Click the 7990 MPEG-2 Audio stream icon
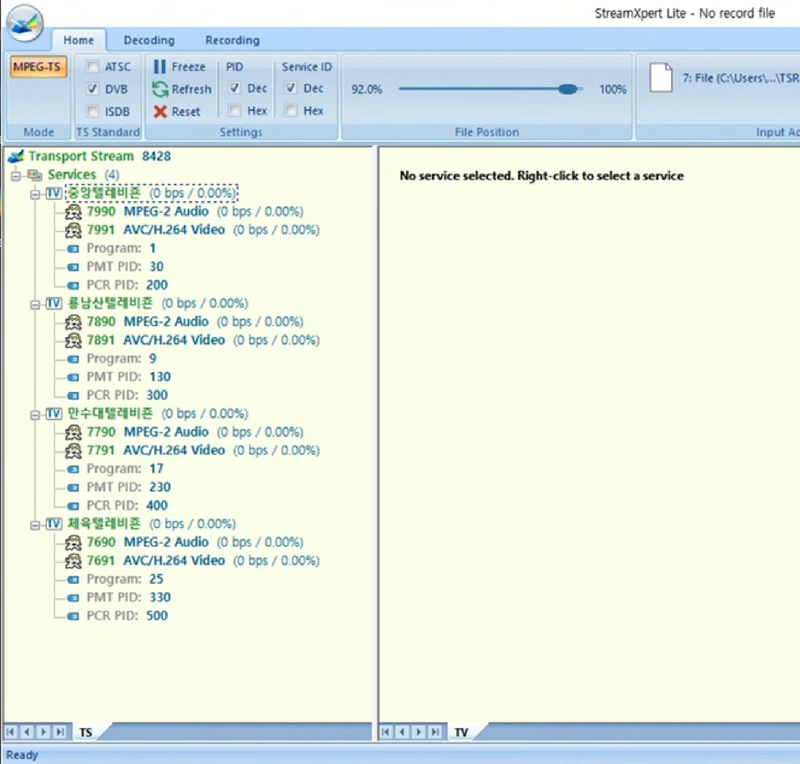 [73, 212]
